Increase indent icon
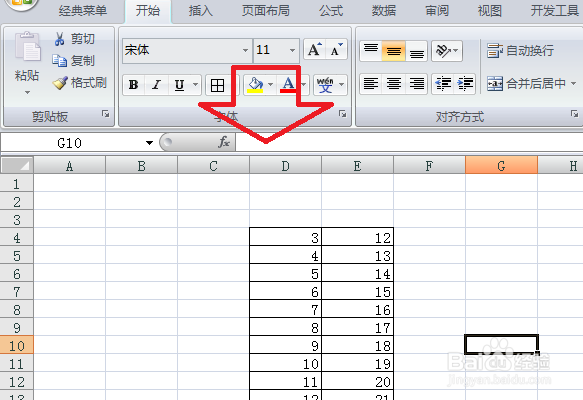Image resolution: width=583 pixels, height=400 pixels. pos(465,84)
